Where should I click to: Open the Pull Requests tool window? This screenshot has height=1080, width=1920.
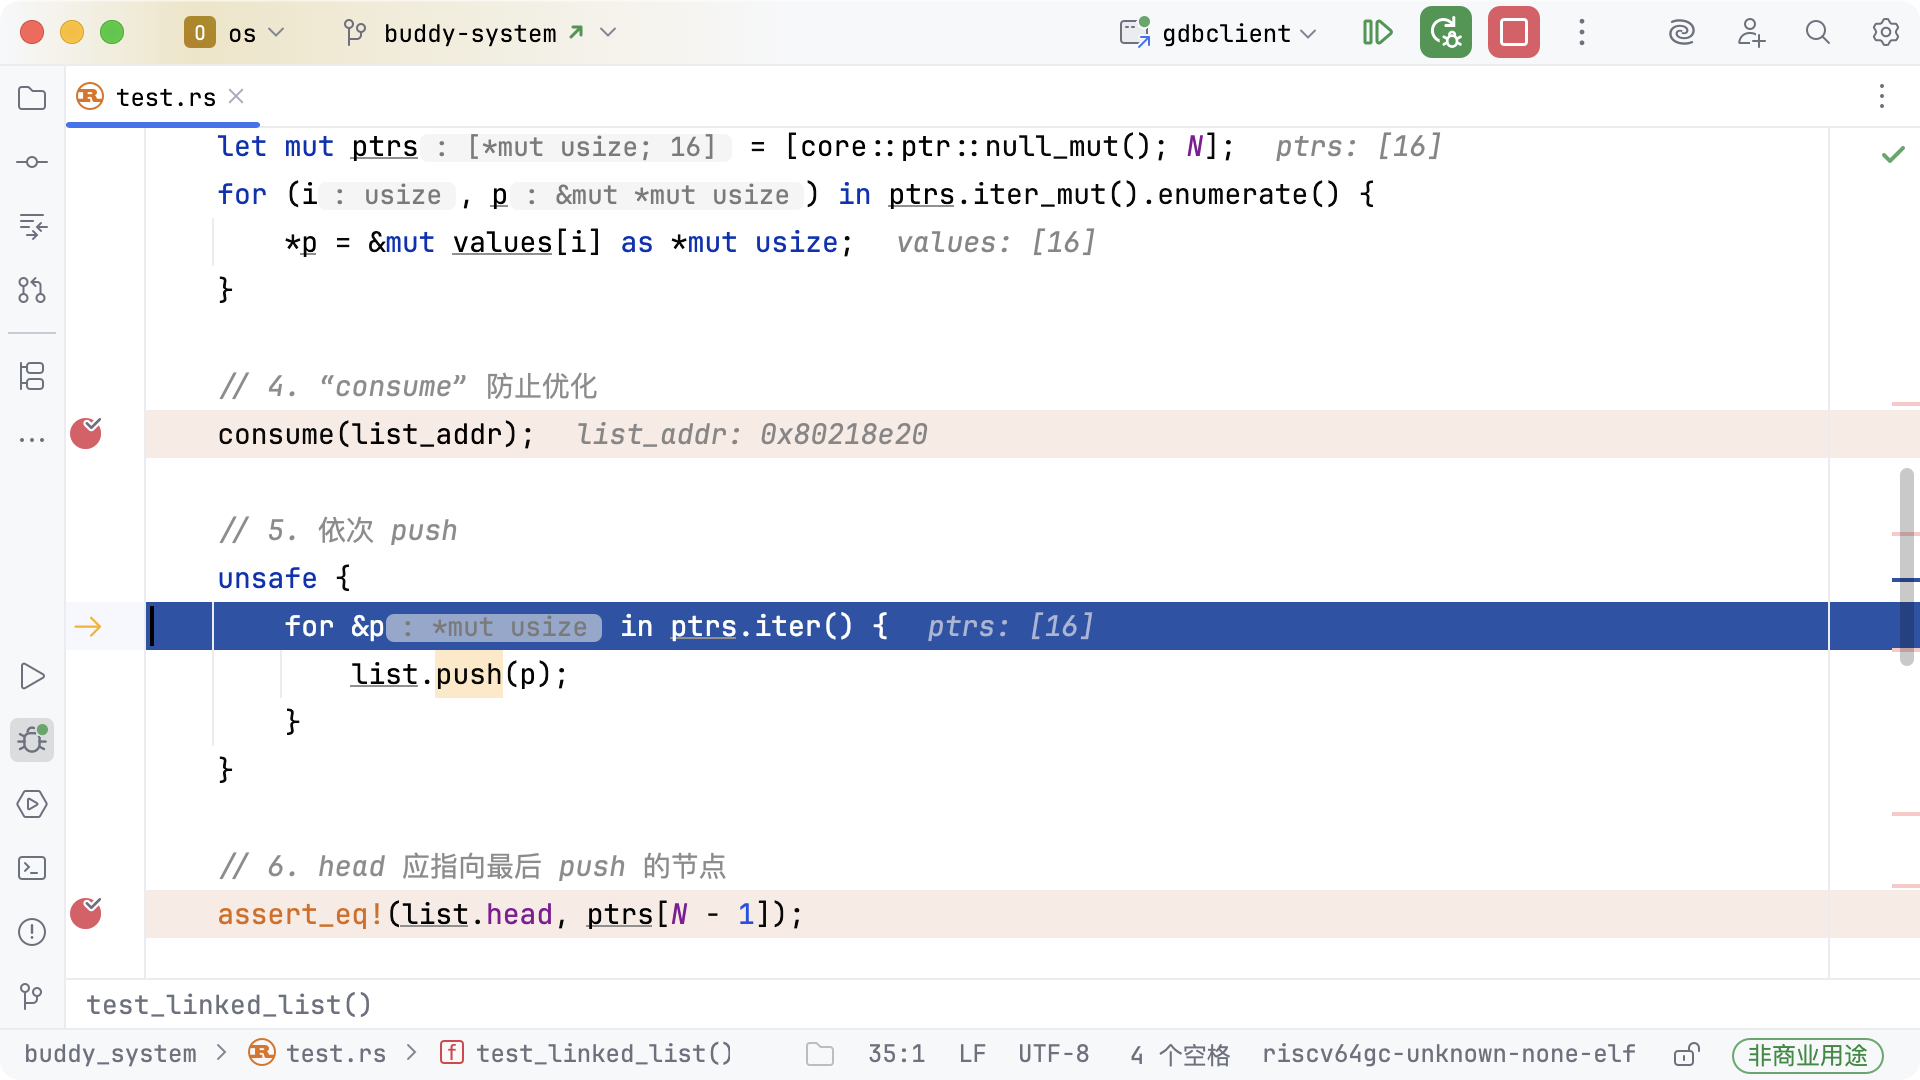coord(32,290)
